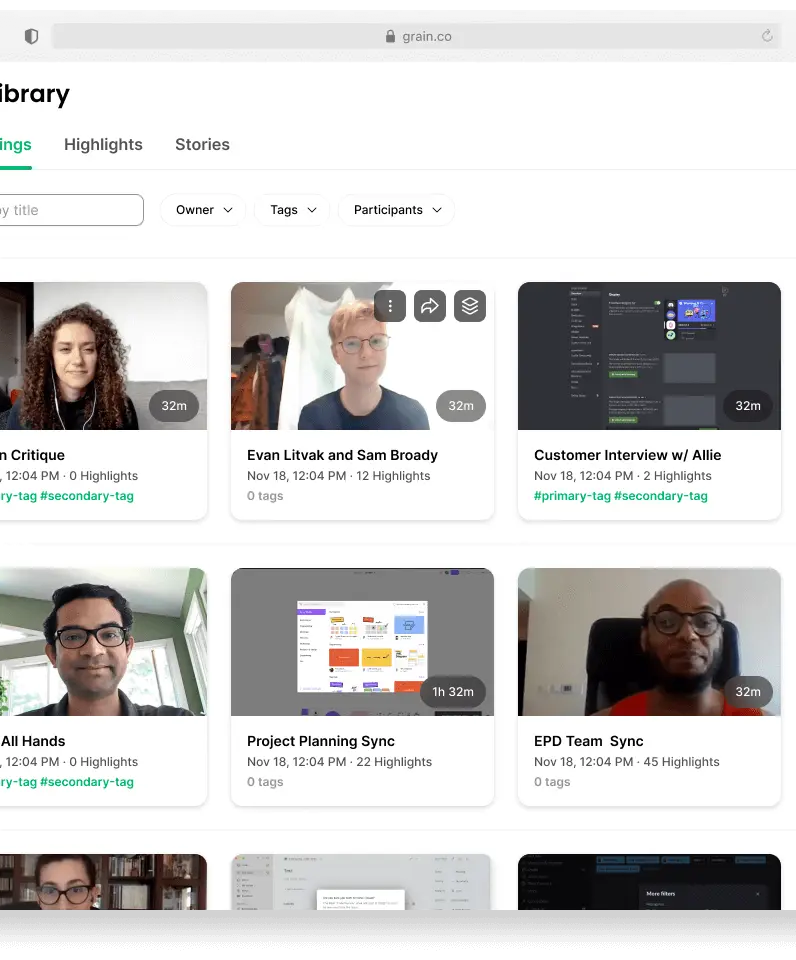Click '0 tags' on EPD Team Sync card
Image resolution: width=796 pixels, height=960 pixels.
coord(552,782)
